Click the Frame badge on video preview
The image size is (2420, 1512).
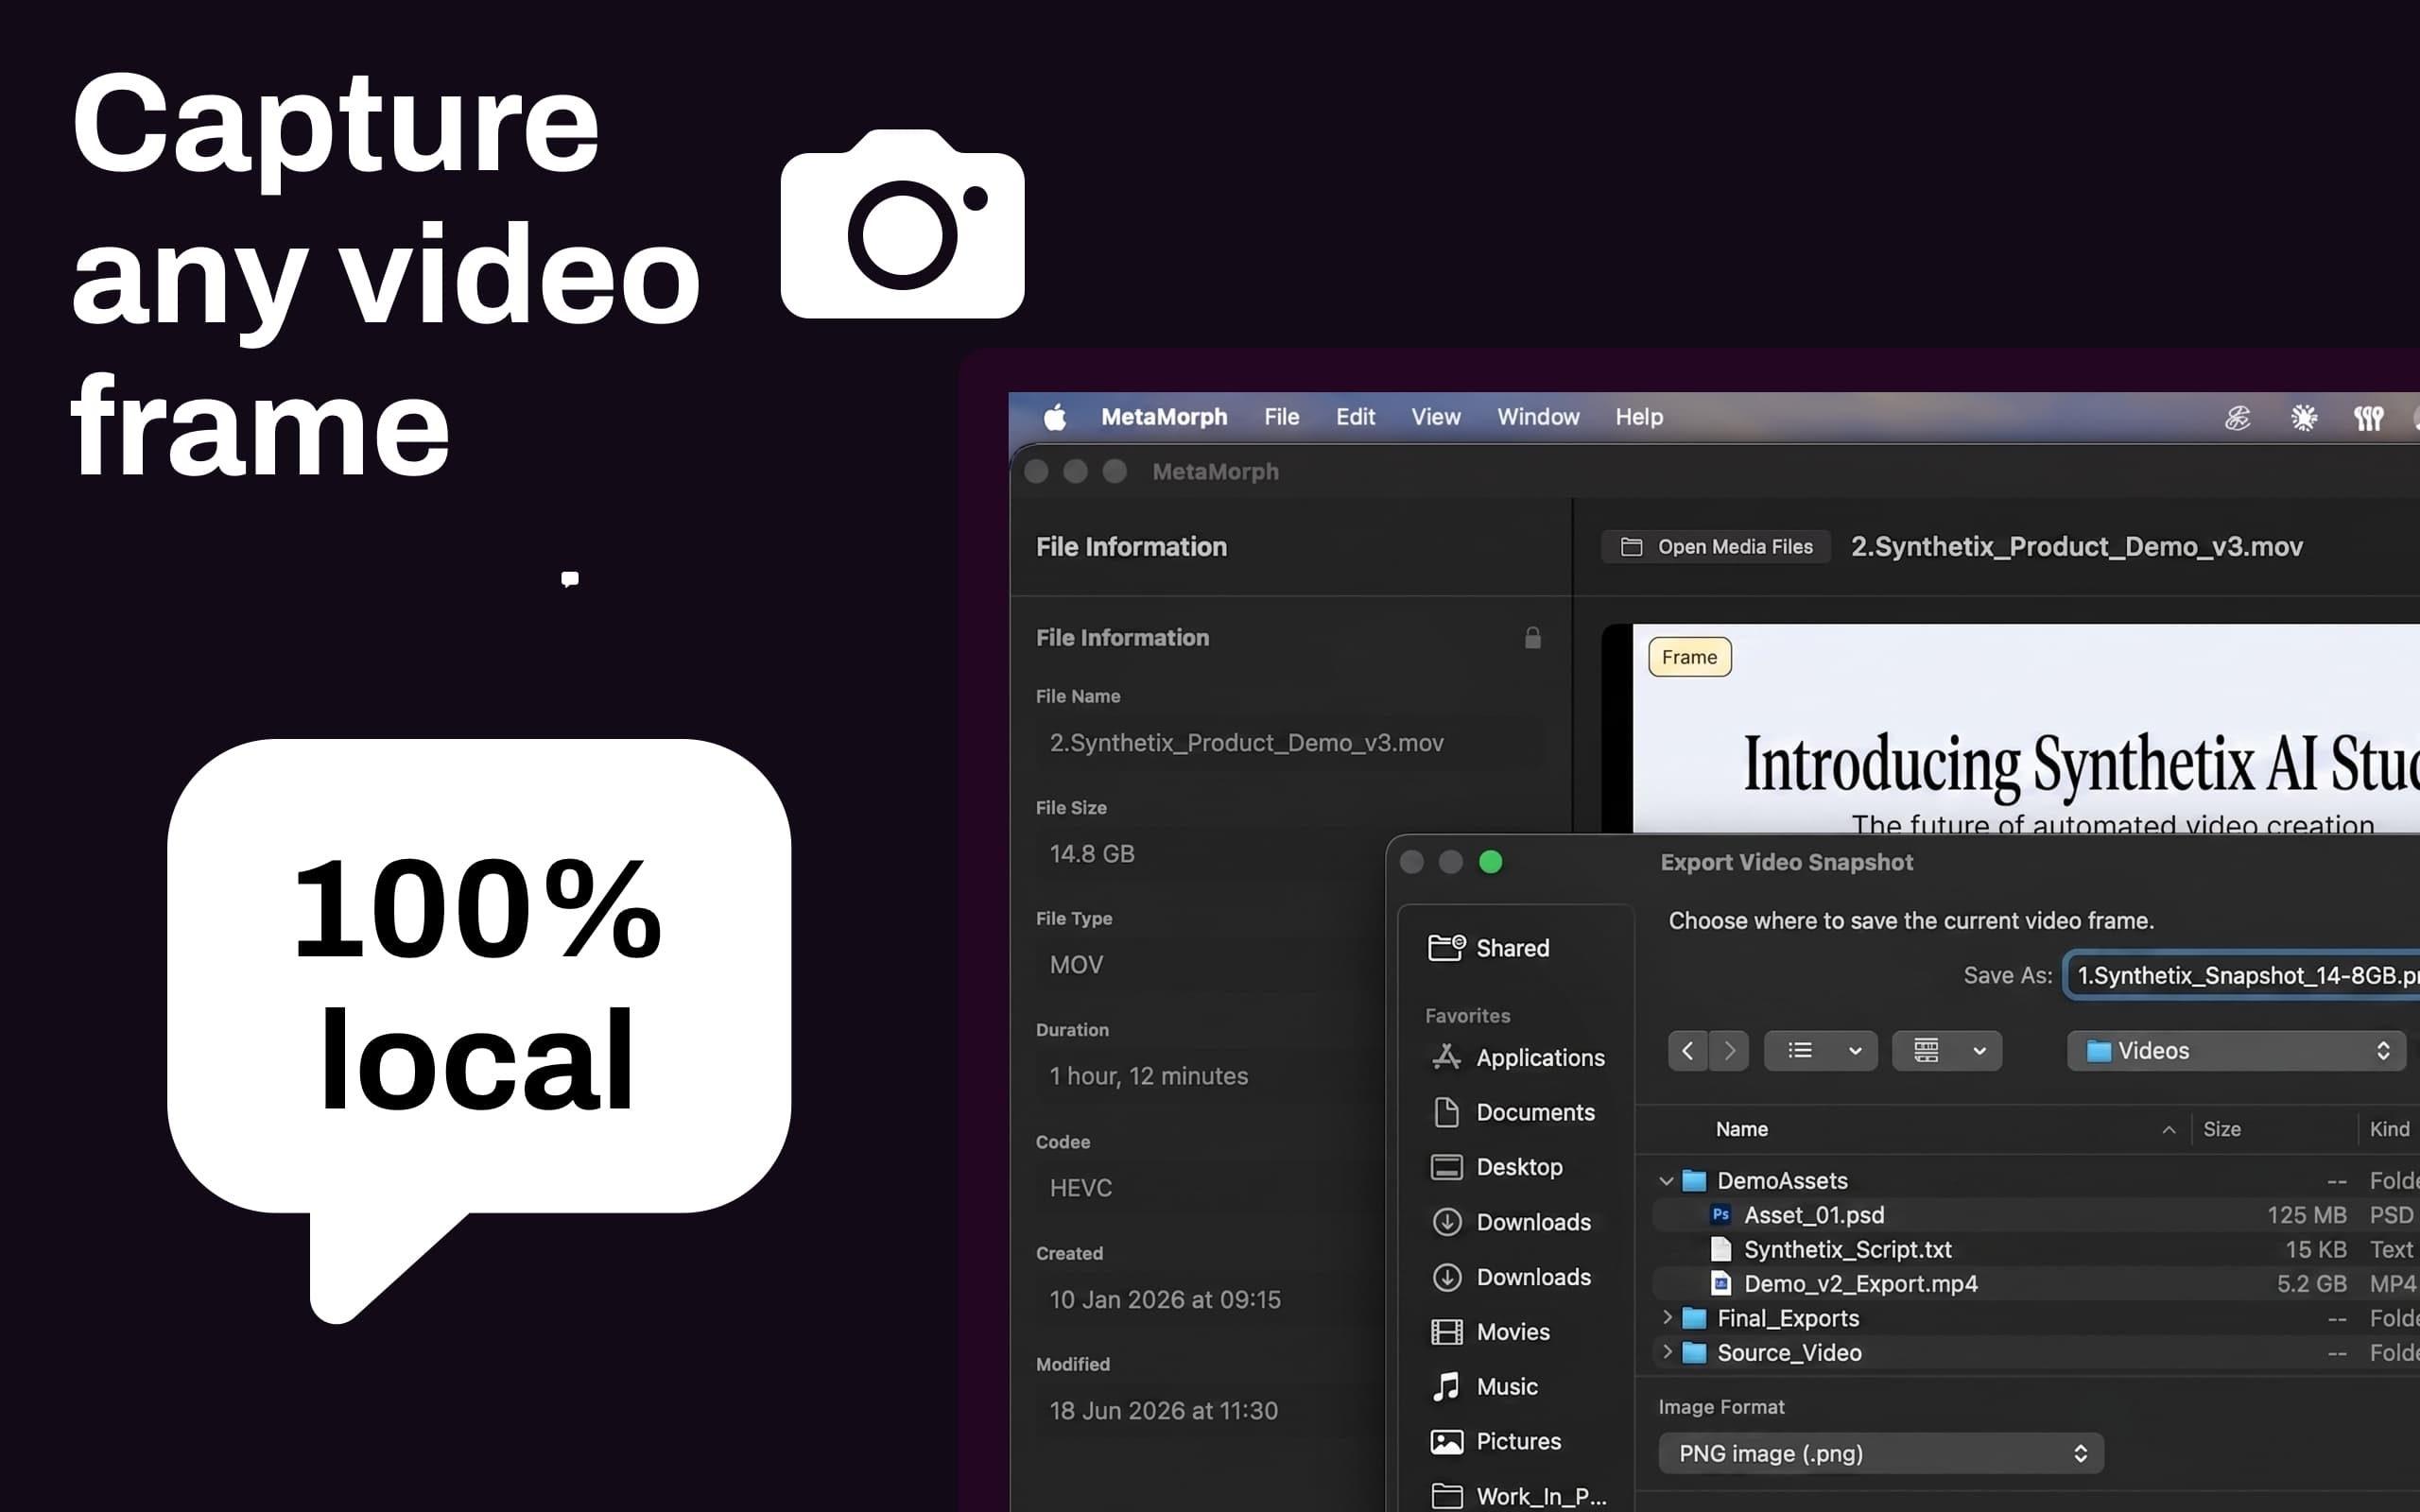[1689, 657]
